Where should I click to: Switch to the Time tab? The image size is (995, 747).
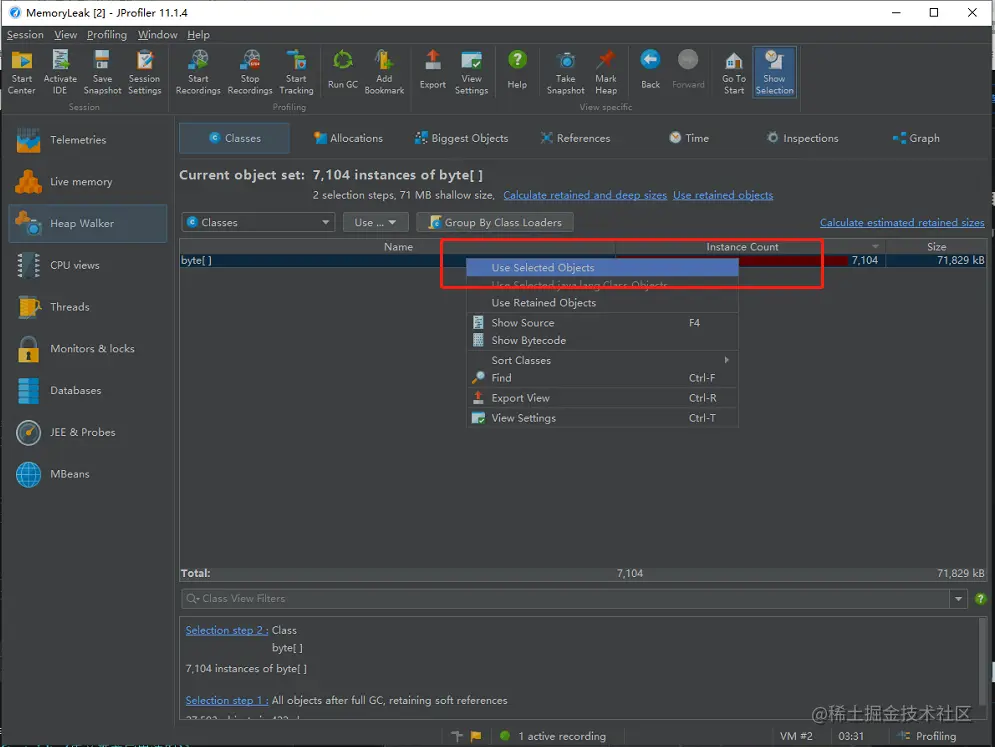click(689, 138)
